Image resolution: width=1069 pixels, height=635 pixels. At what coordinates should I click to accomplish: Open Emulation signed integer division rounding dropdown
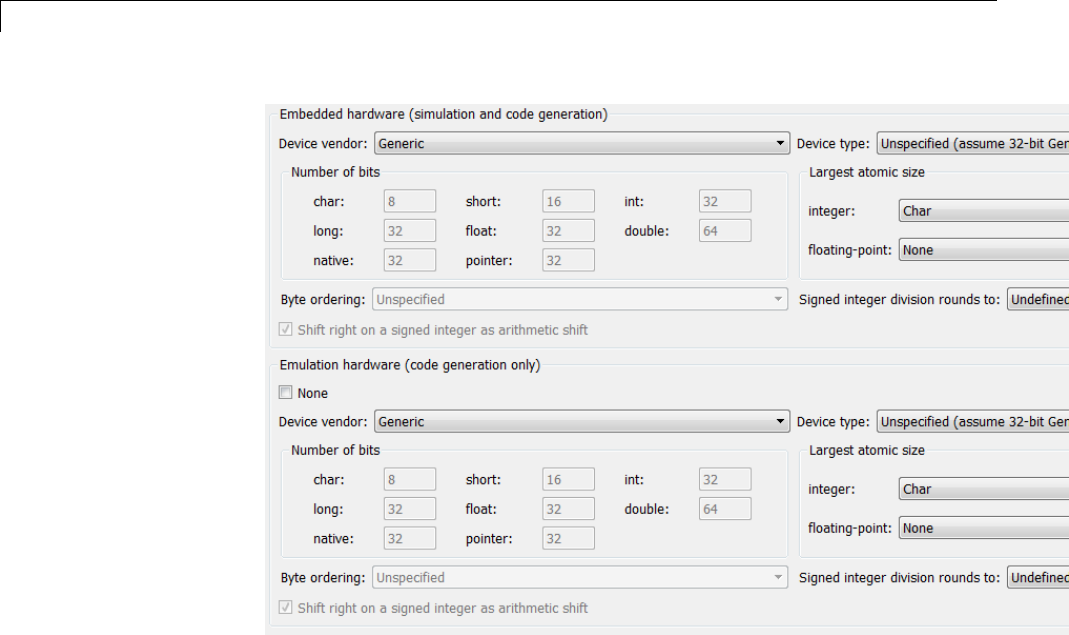click(x=1036, y=578)
